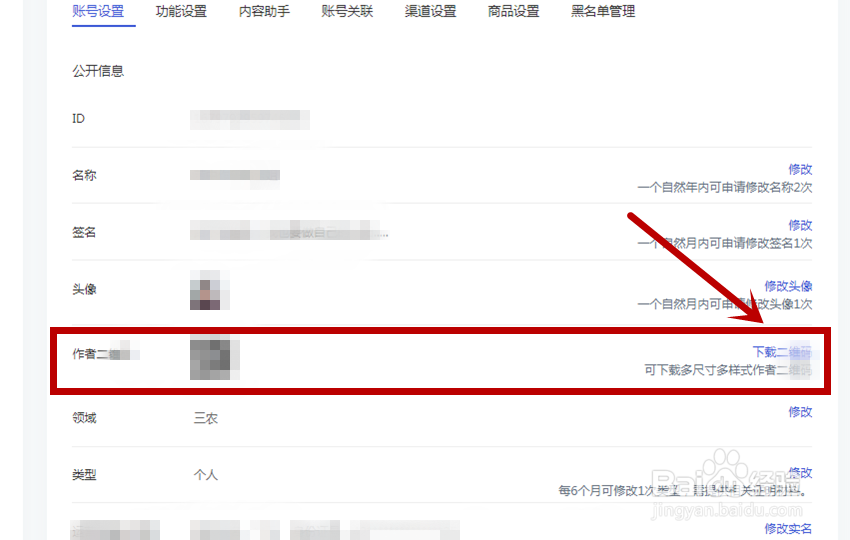The width and height of the screenshot is (850, 540).
Task: Switch to the 功能设置 tab
Action: tap(181, 11)
